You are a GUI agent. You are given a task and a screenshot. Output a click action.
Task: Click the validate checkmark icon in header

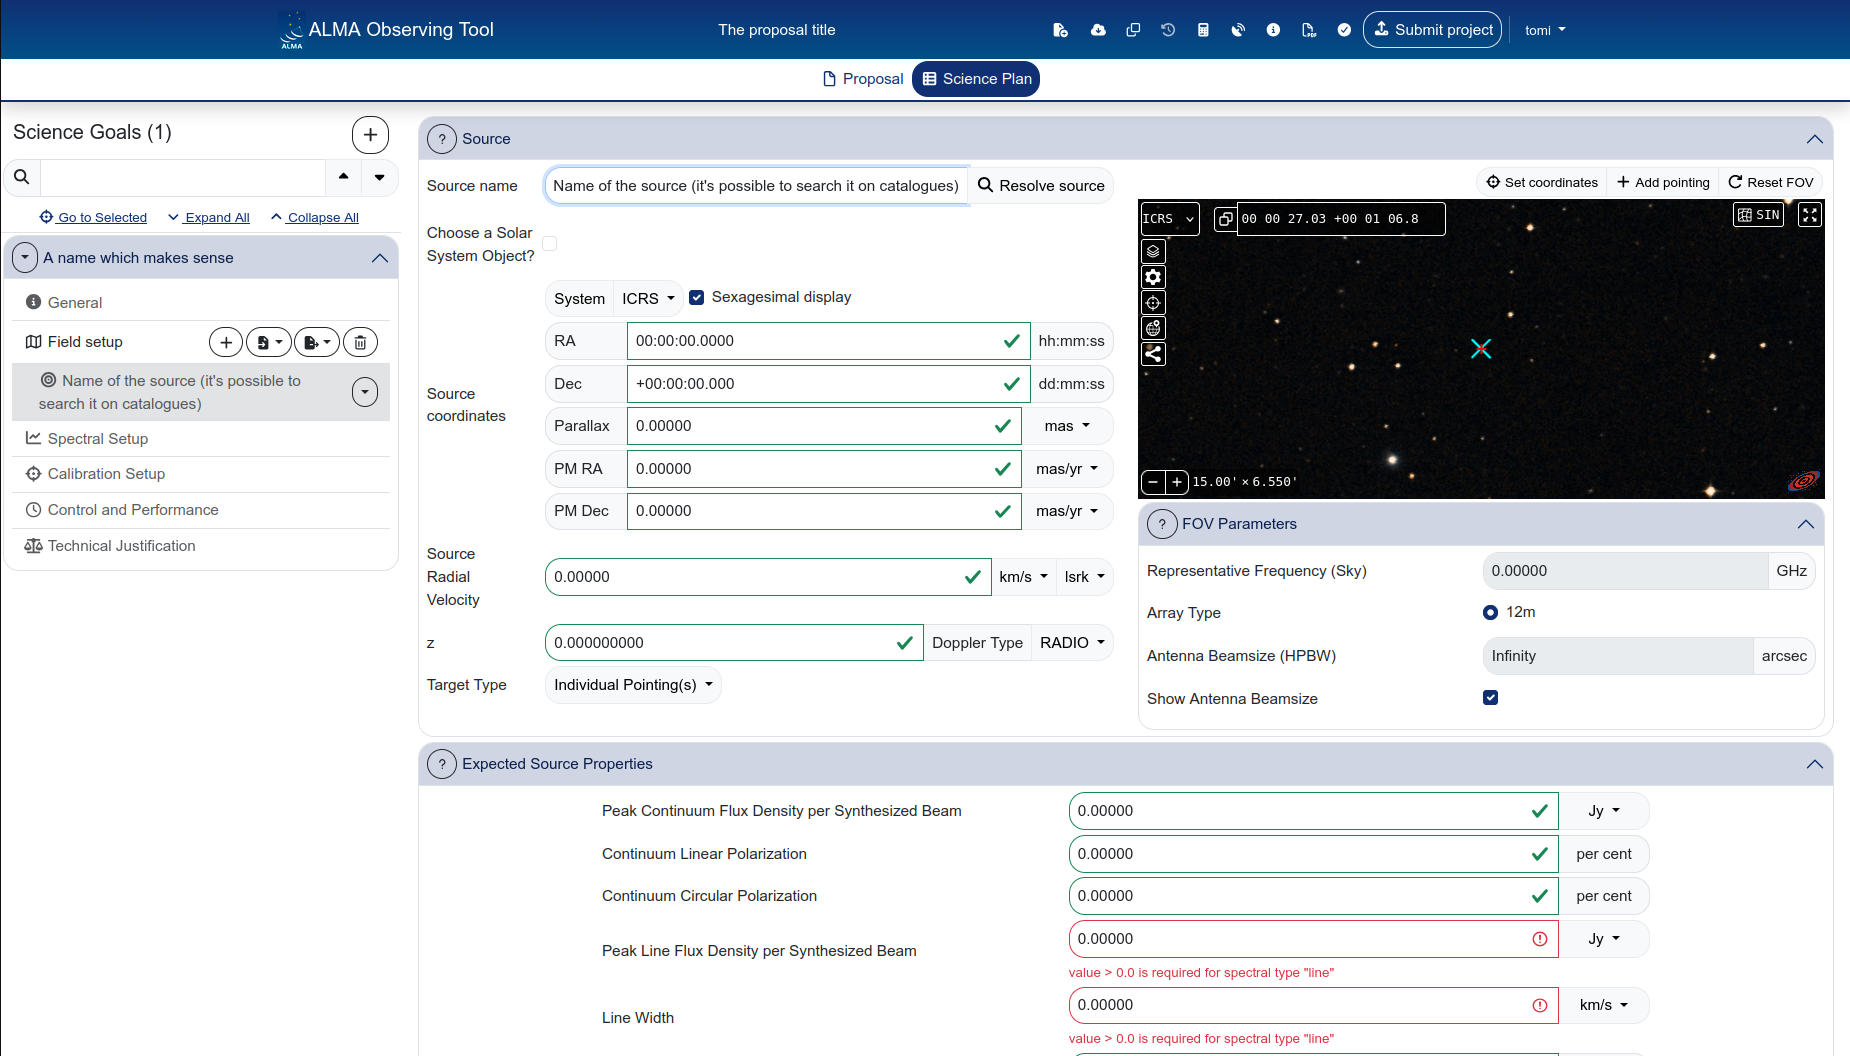1344,30
